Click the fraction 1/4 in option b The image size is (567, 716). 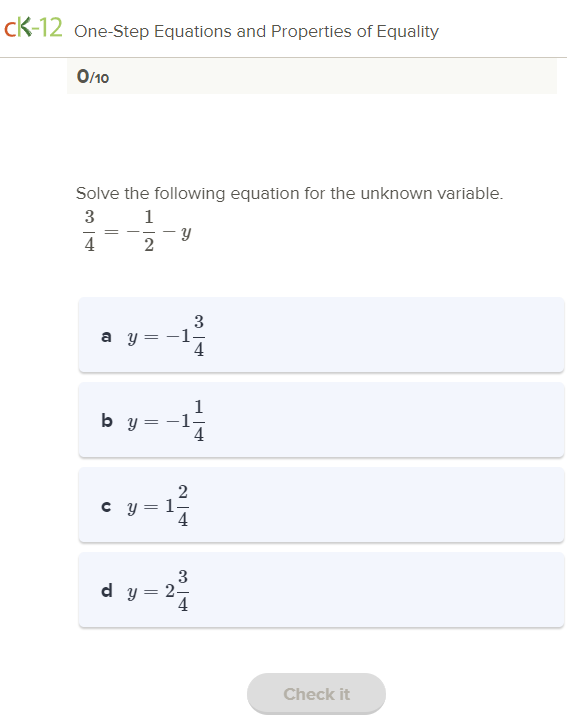[199, 421]
